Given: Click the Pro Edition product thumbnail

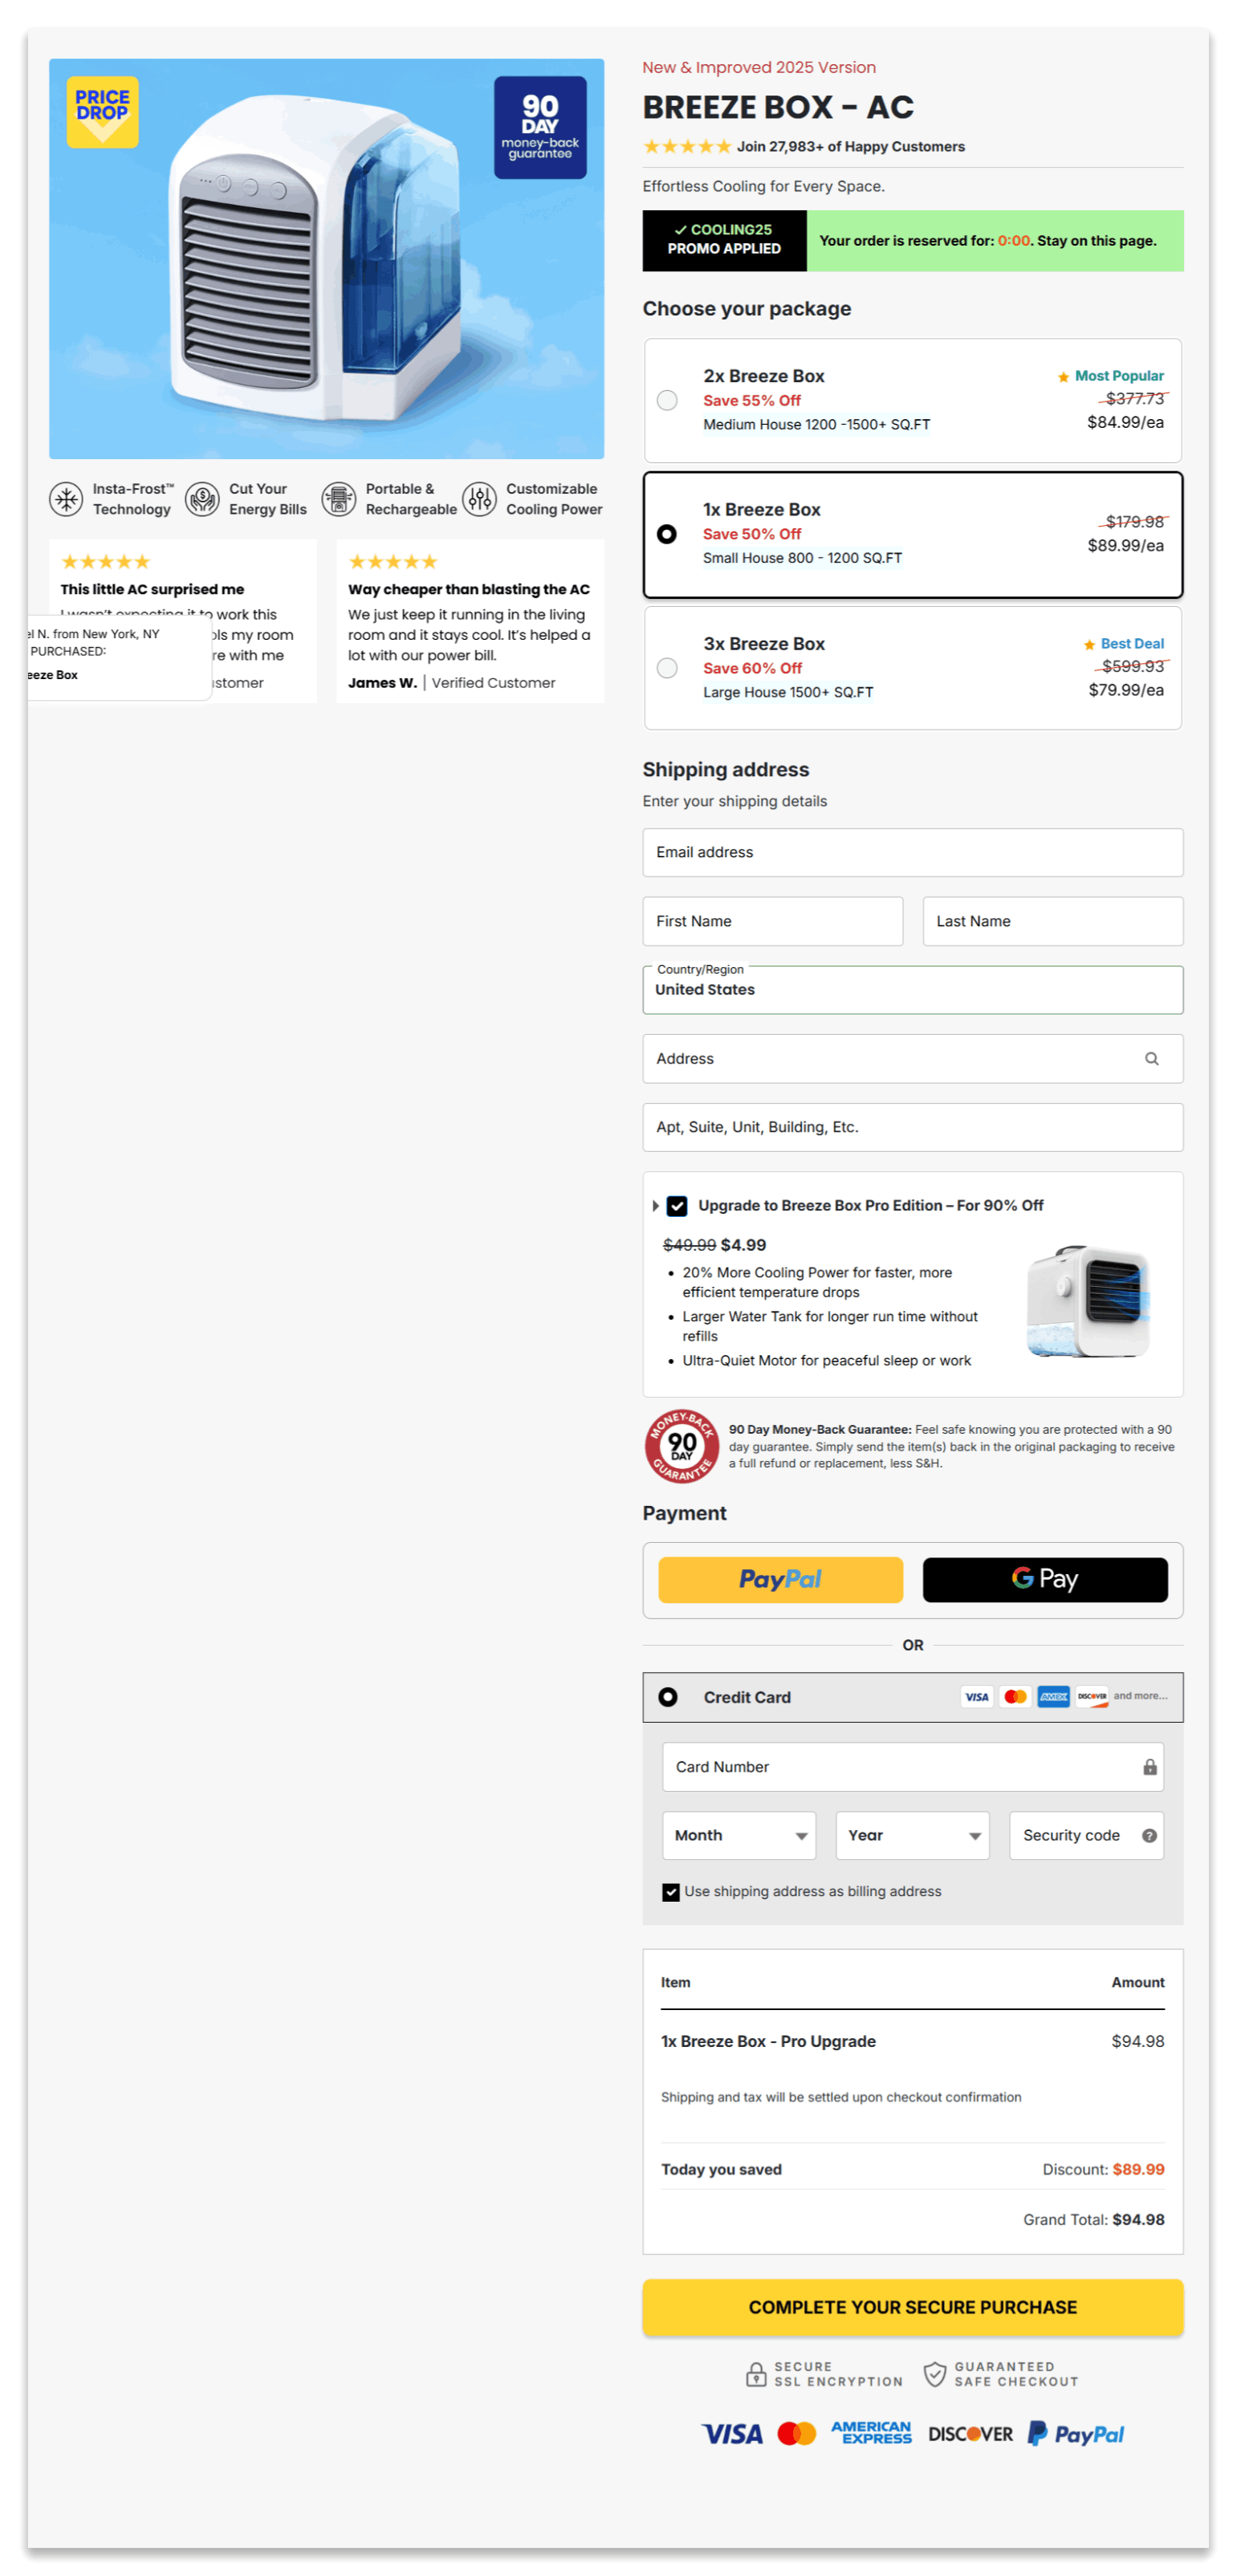Looking at the screenshot, I should pos(1087,1301).
